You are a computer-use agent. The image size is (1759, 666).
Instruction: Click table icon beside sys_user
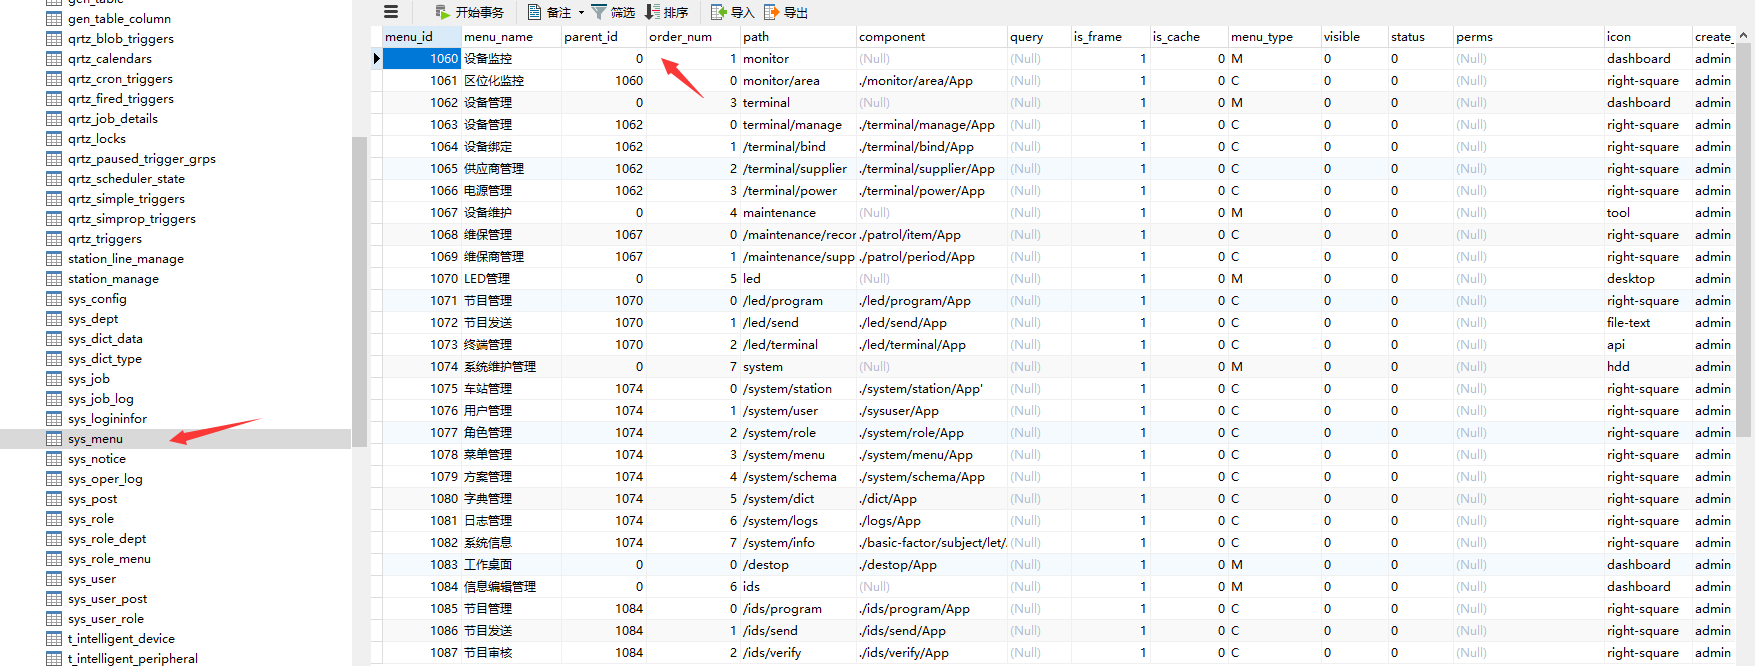pyautogui.click(x=54, y=579)
